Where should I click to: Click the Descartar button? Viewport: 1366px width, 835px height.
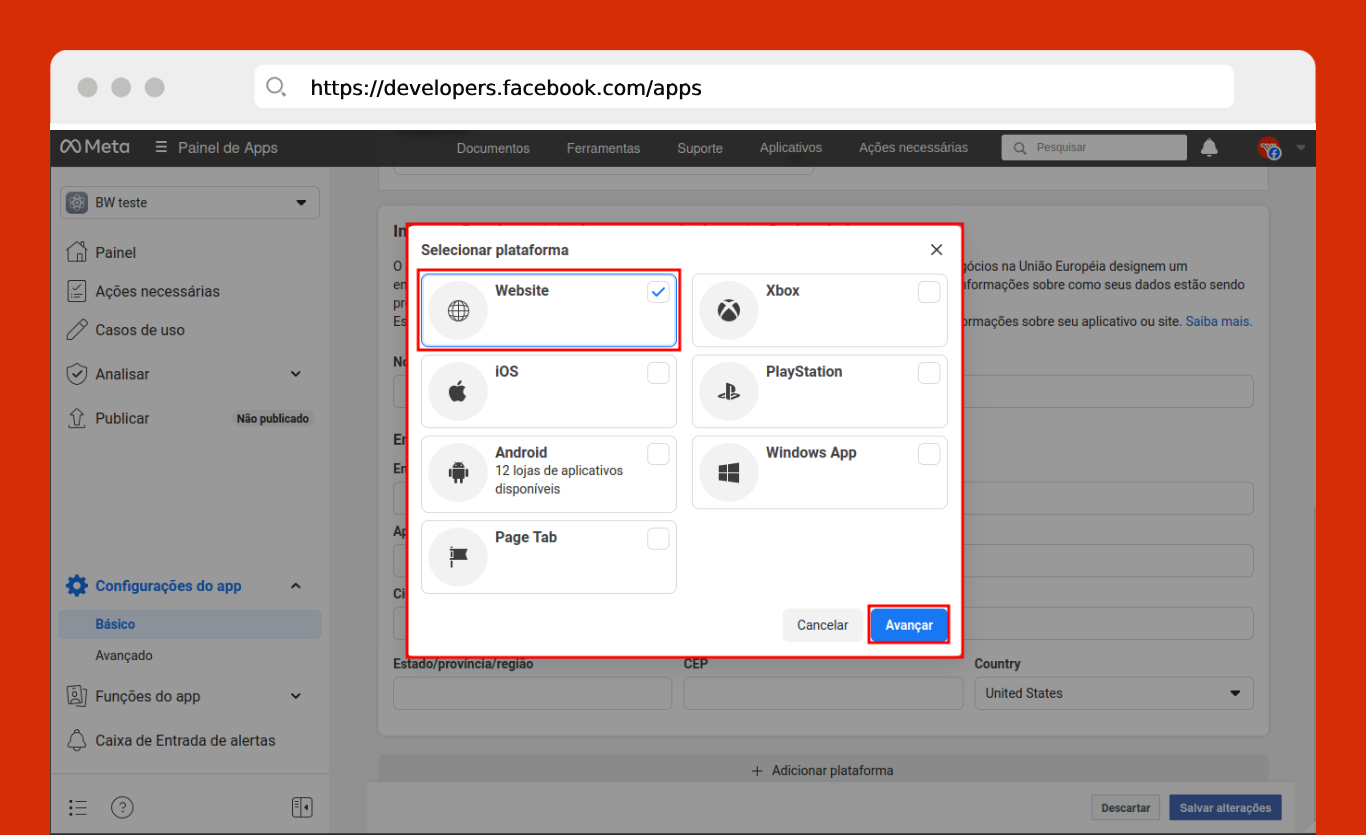1126,808
